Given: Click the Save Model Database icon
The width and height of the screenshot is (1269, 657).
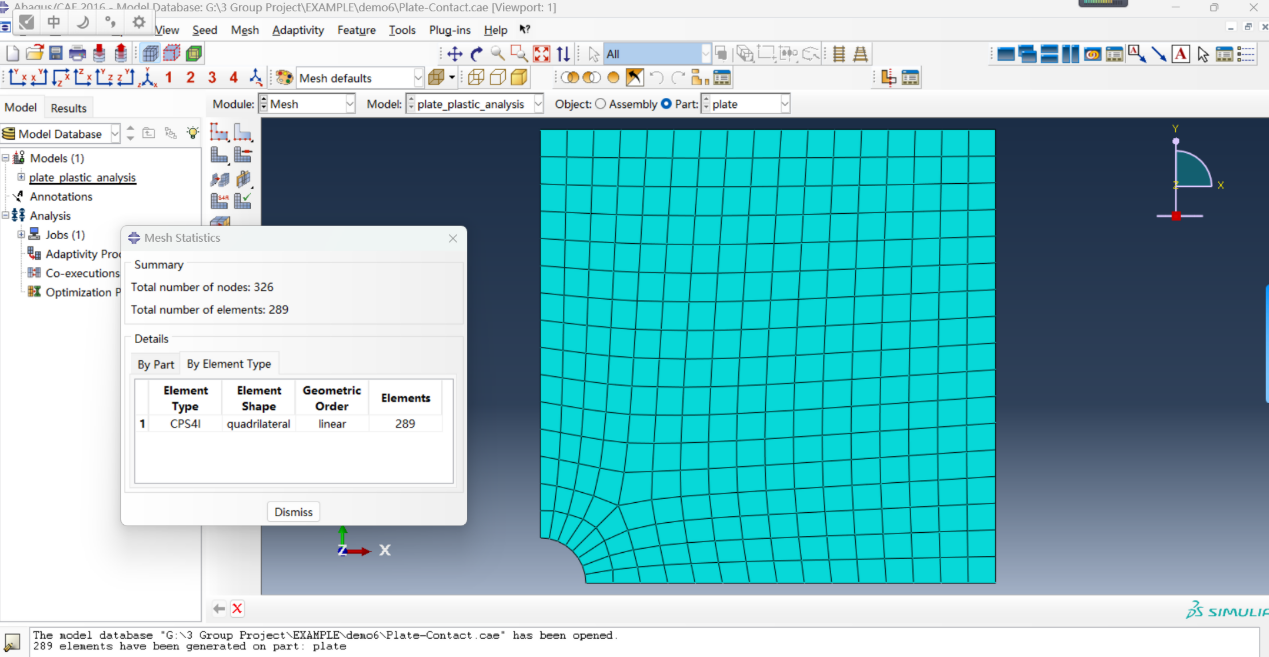Looking at the screenshot, I should (56, 54).
